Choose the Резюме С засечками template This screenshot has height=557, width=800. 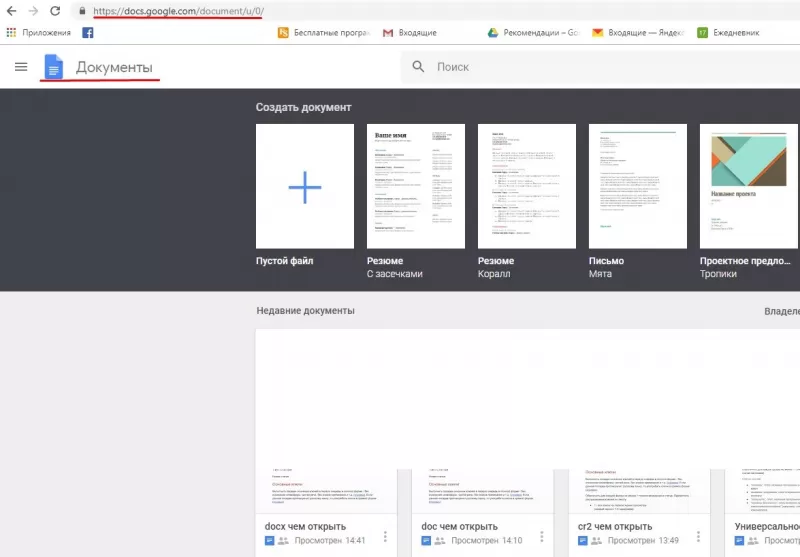click(416, 187)
